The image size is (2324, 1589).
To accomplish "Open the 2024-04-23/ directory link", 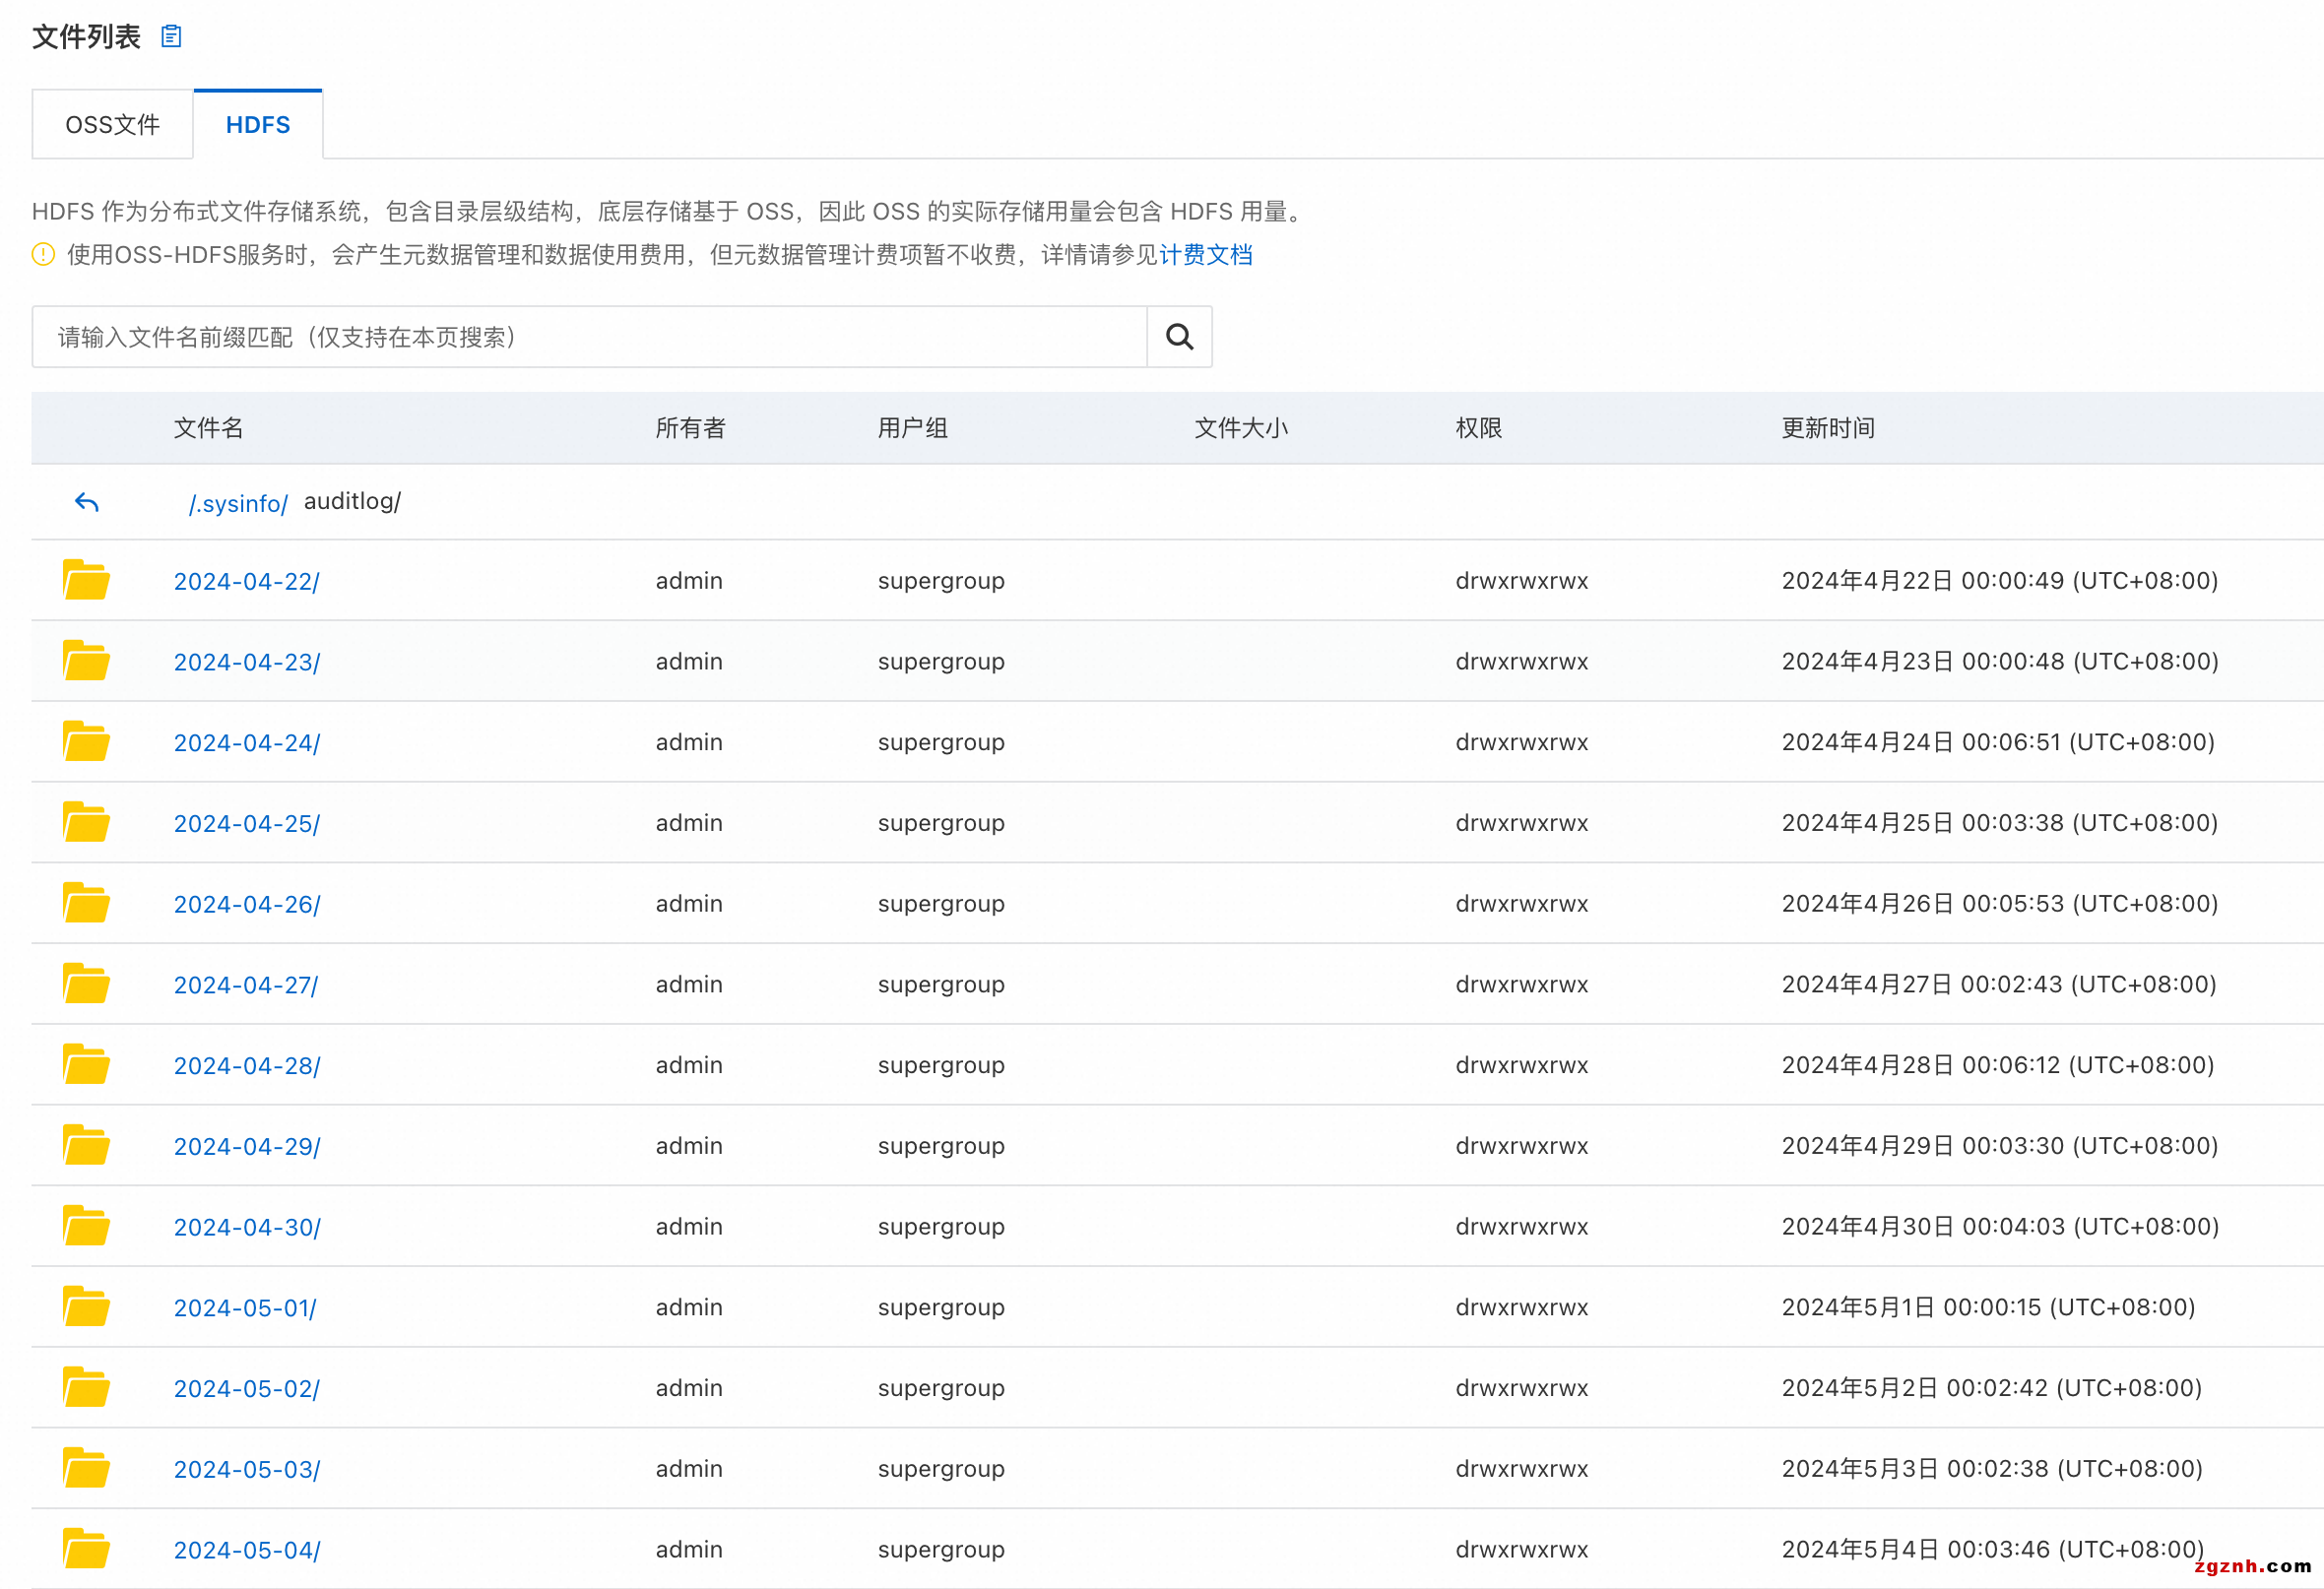I will pos(247,662).
